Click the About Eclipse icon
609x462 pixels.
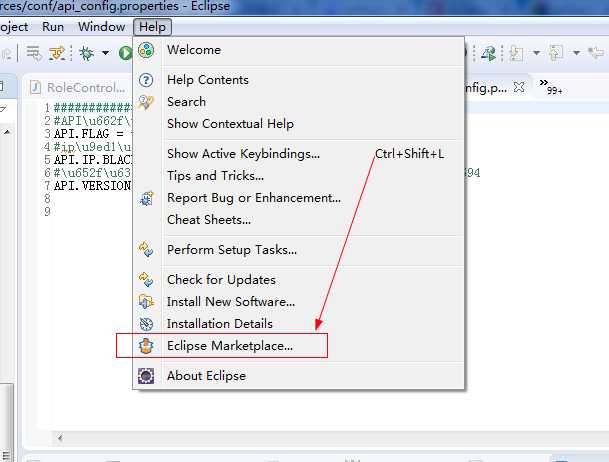tap(146, 376)
